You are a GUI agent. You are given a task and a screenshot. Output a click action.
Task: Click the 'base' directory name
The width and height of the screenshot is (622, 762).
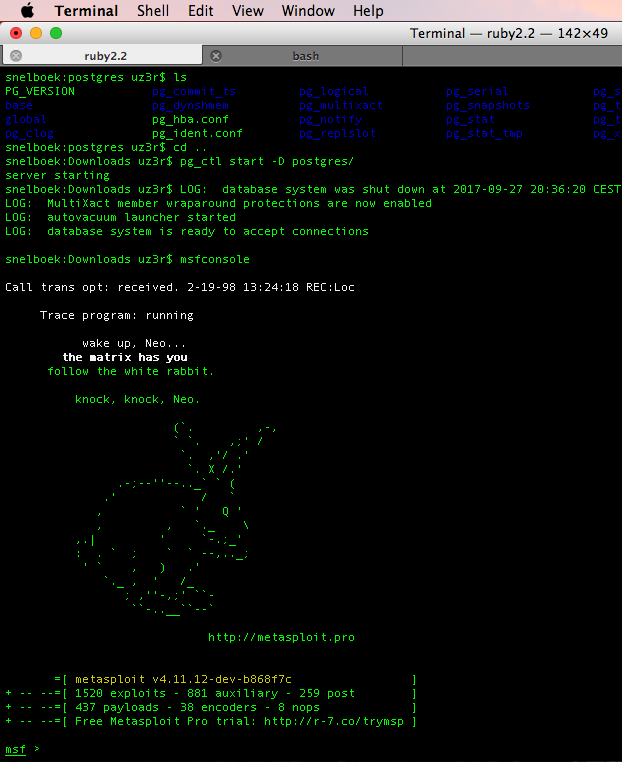(19, 105)
